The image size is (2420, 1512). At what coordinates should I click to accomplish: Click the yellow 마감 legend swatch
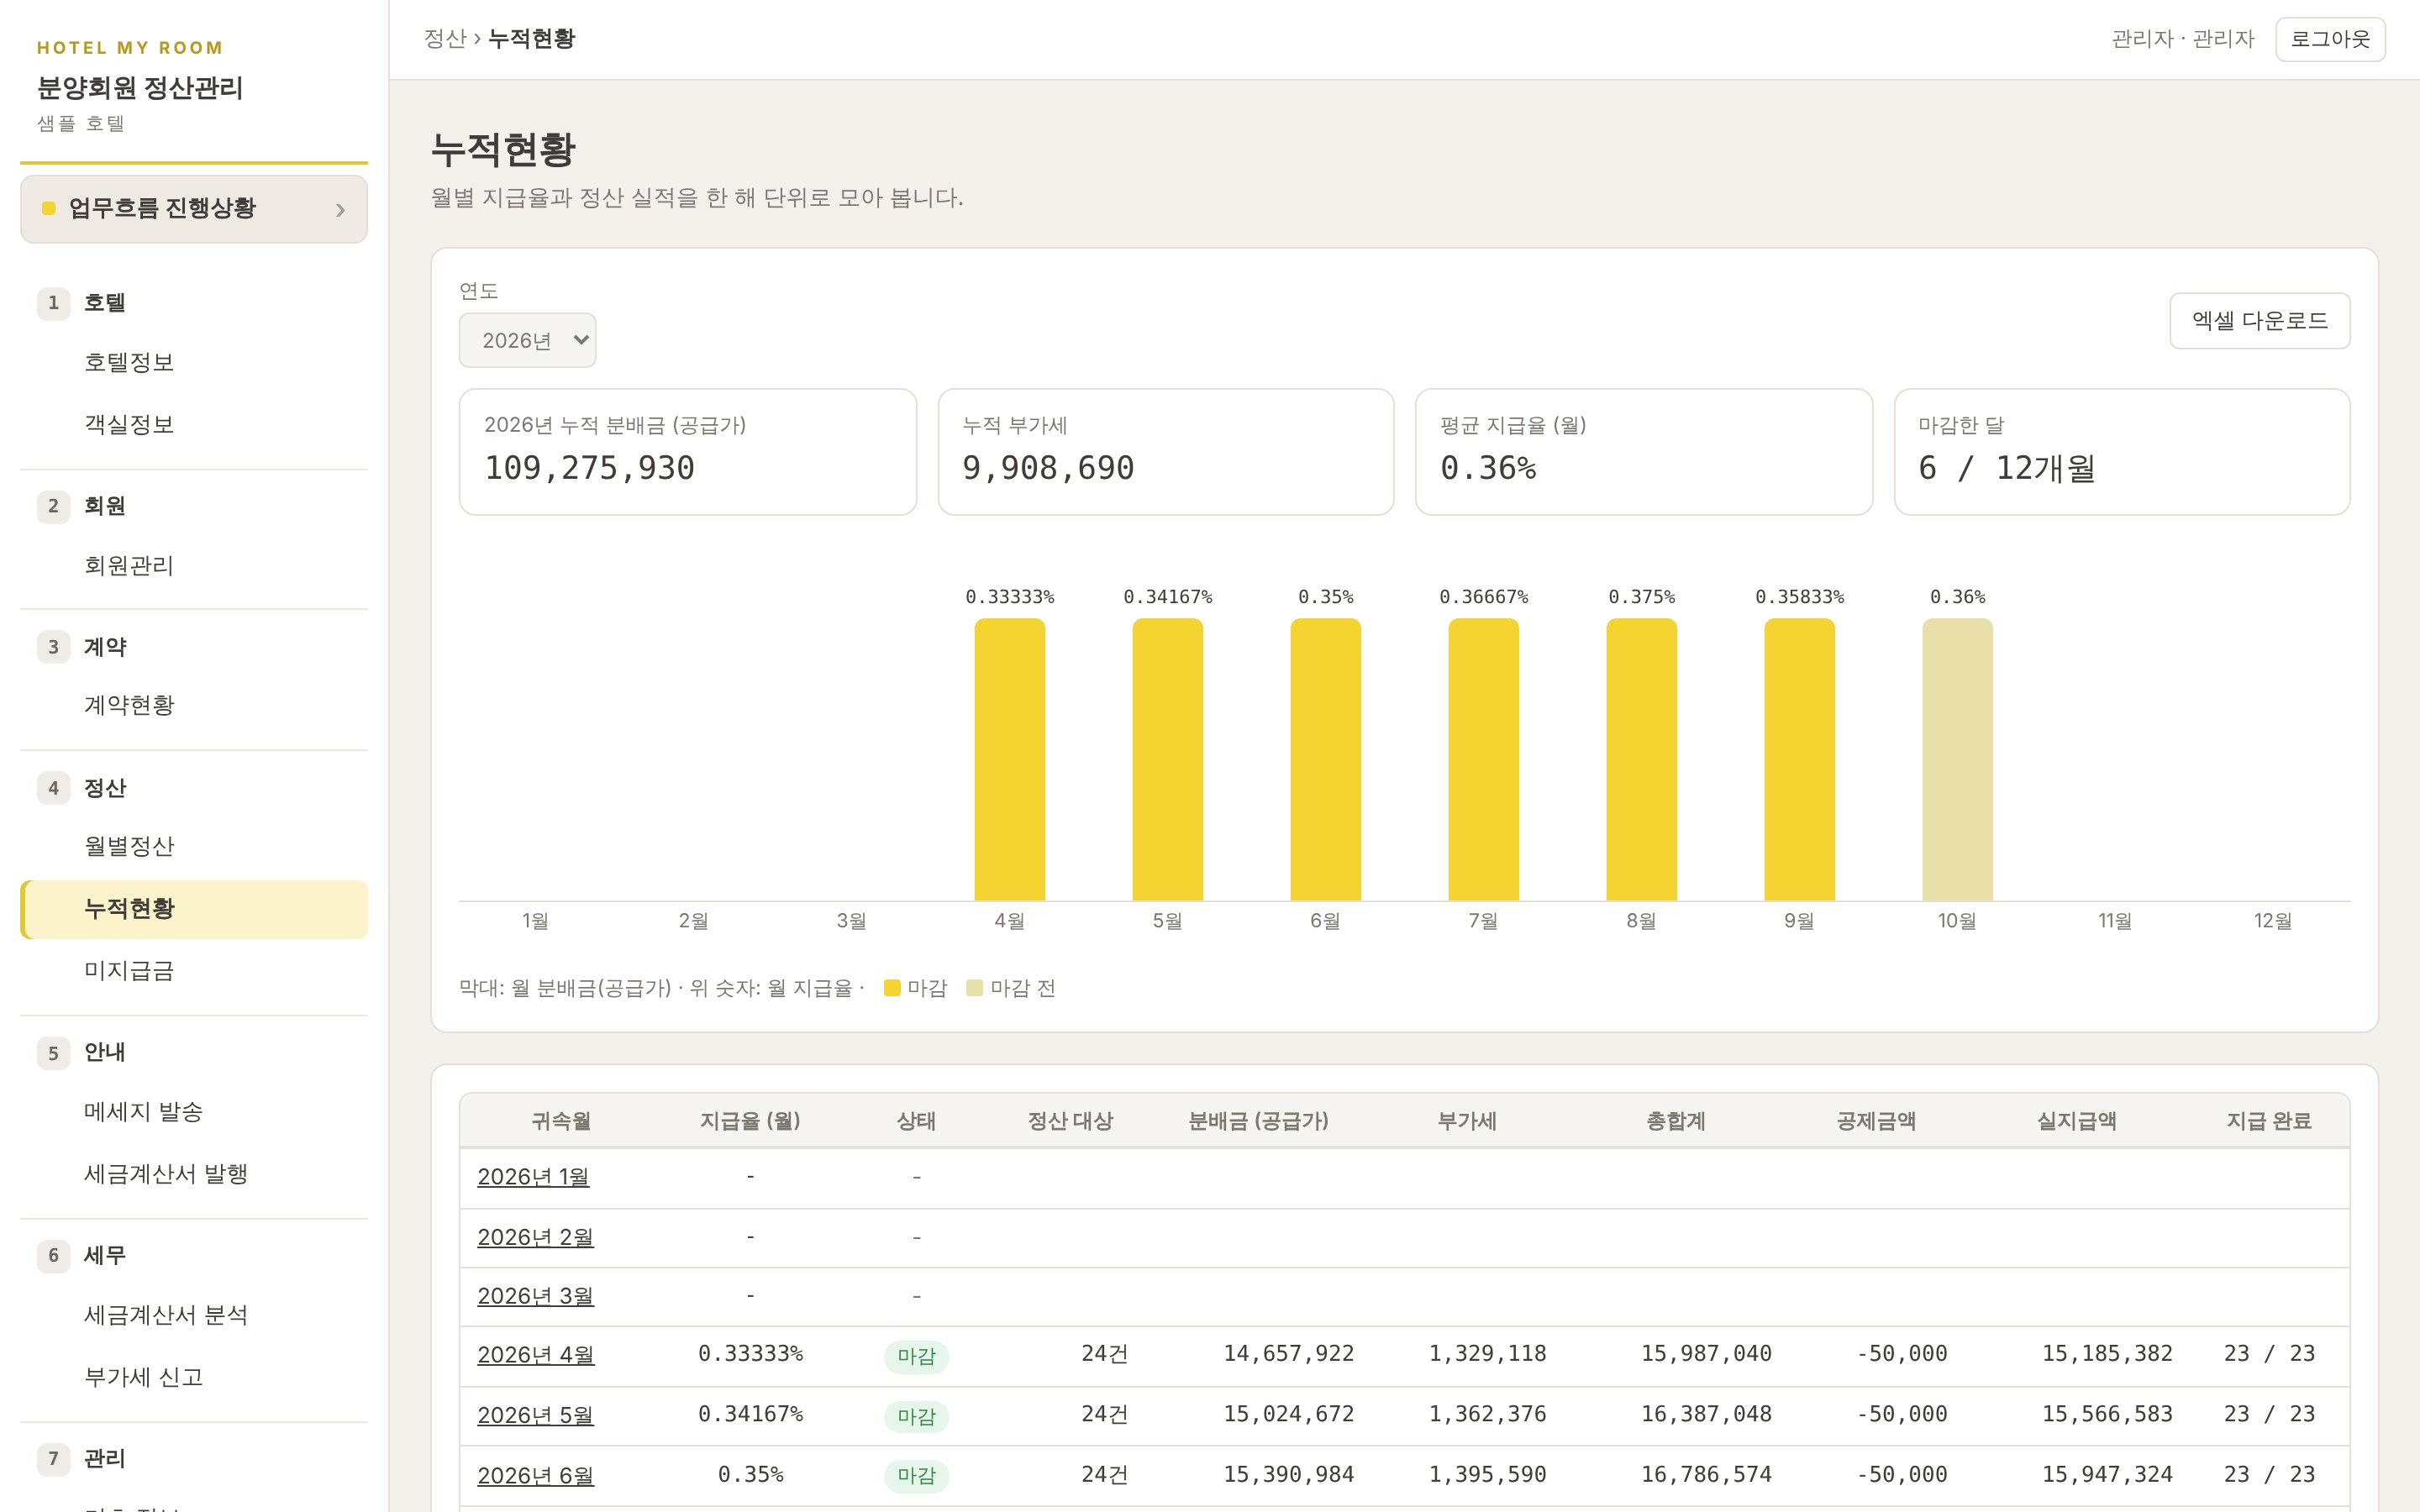(892, 988)
